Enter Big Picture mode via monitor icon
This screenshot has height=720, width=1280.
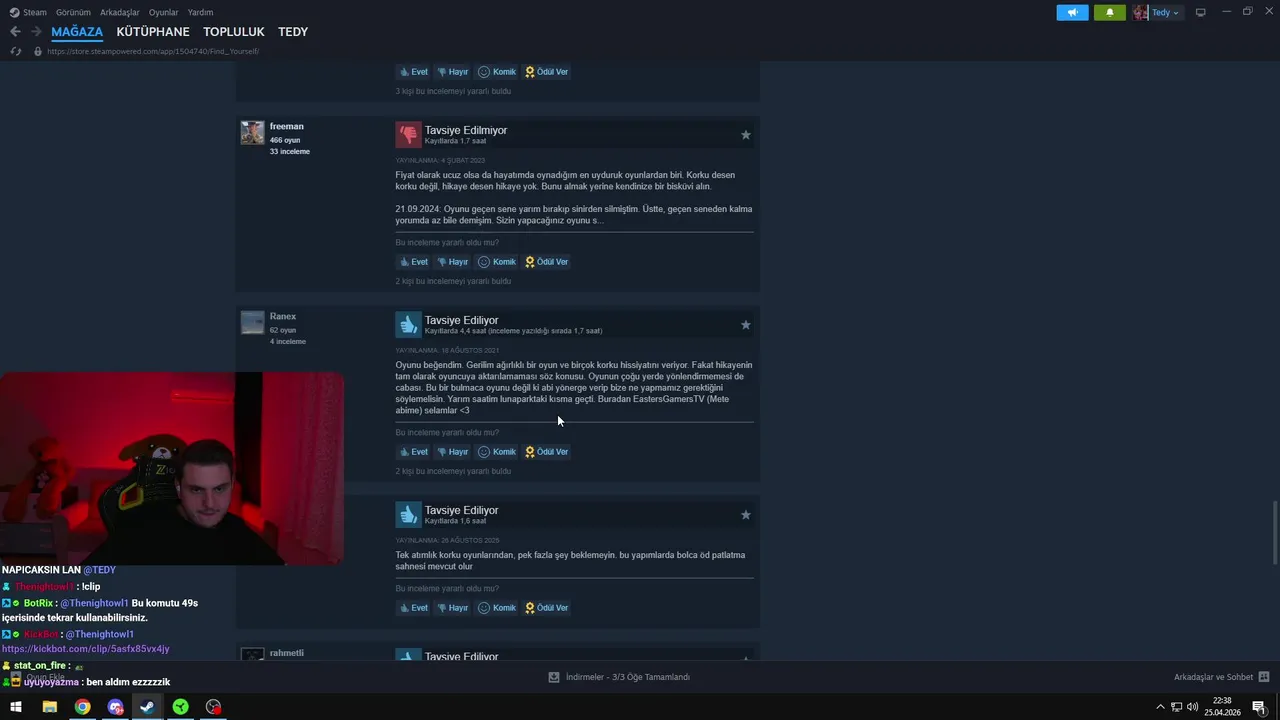(1201, 12)
